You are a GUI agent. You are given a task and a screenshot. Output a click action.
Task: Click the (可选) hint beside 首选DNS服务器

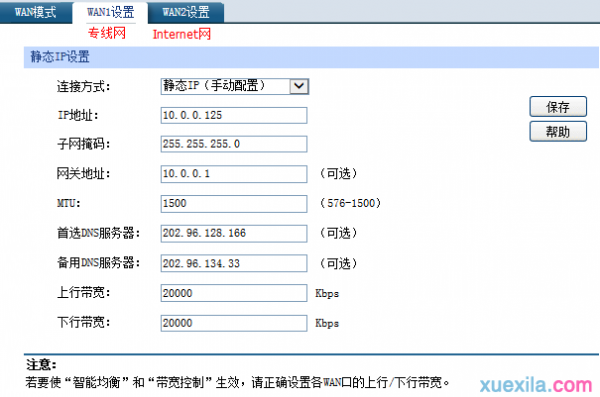tap(338, 233)
